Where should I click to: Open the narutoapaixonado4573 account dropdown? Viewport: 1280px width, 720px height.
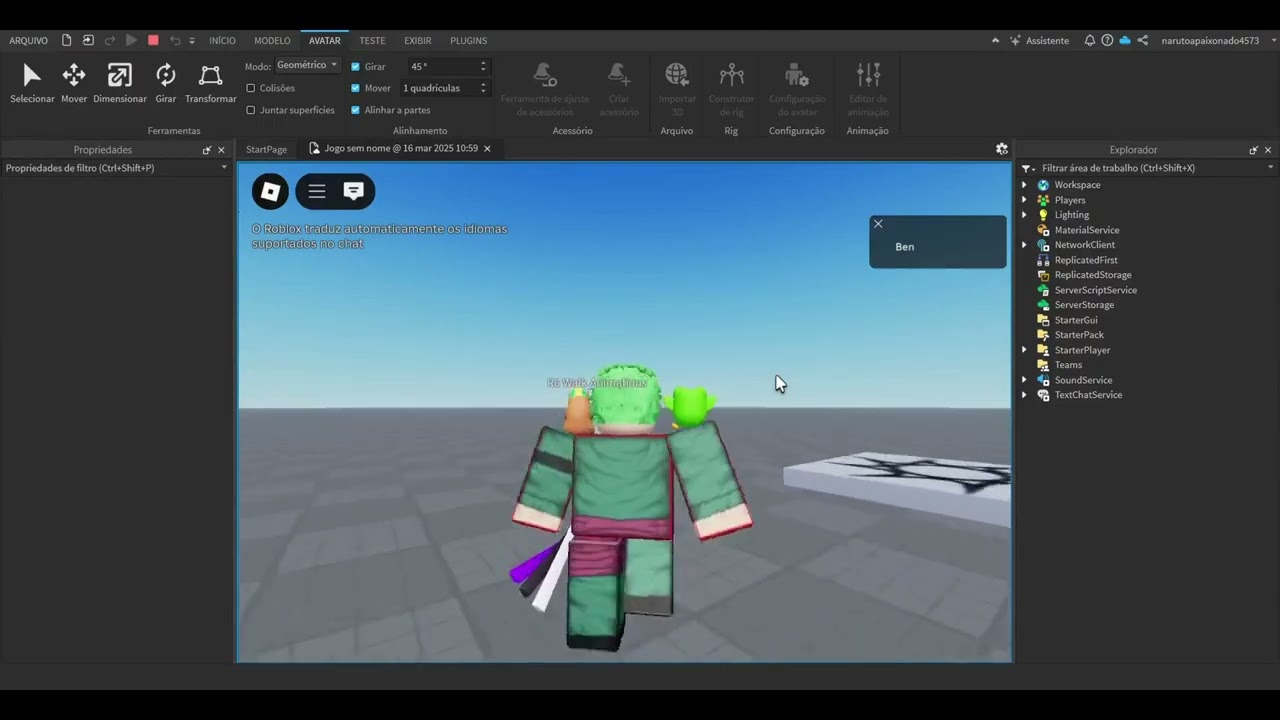point(1216,41)
